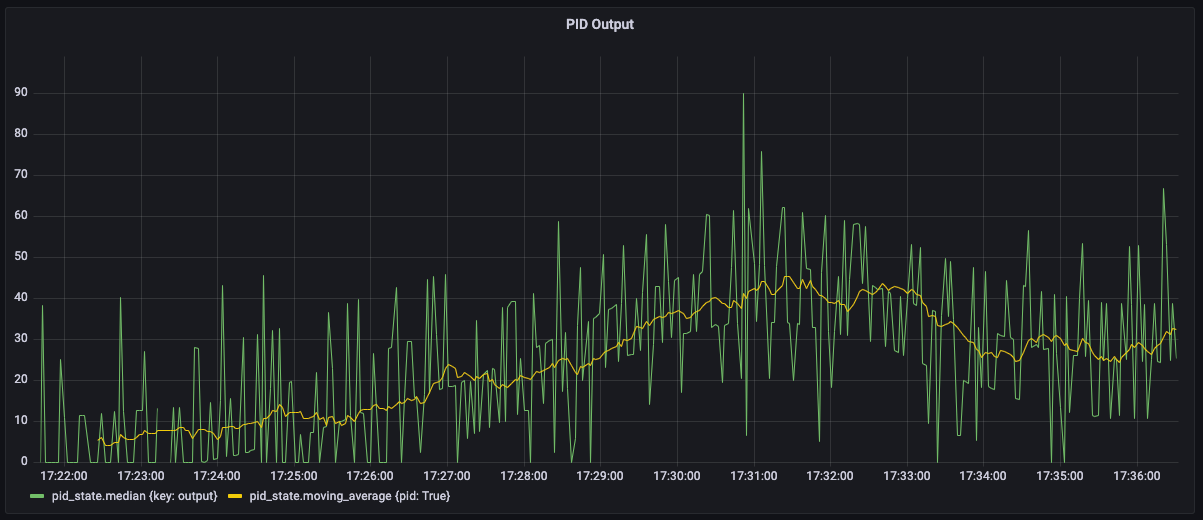Screen dimensions: 1203x520
Task: Click the 17:36:00 time axis label
Action: 1138,476
